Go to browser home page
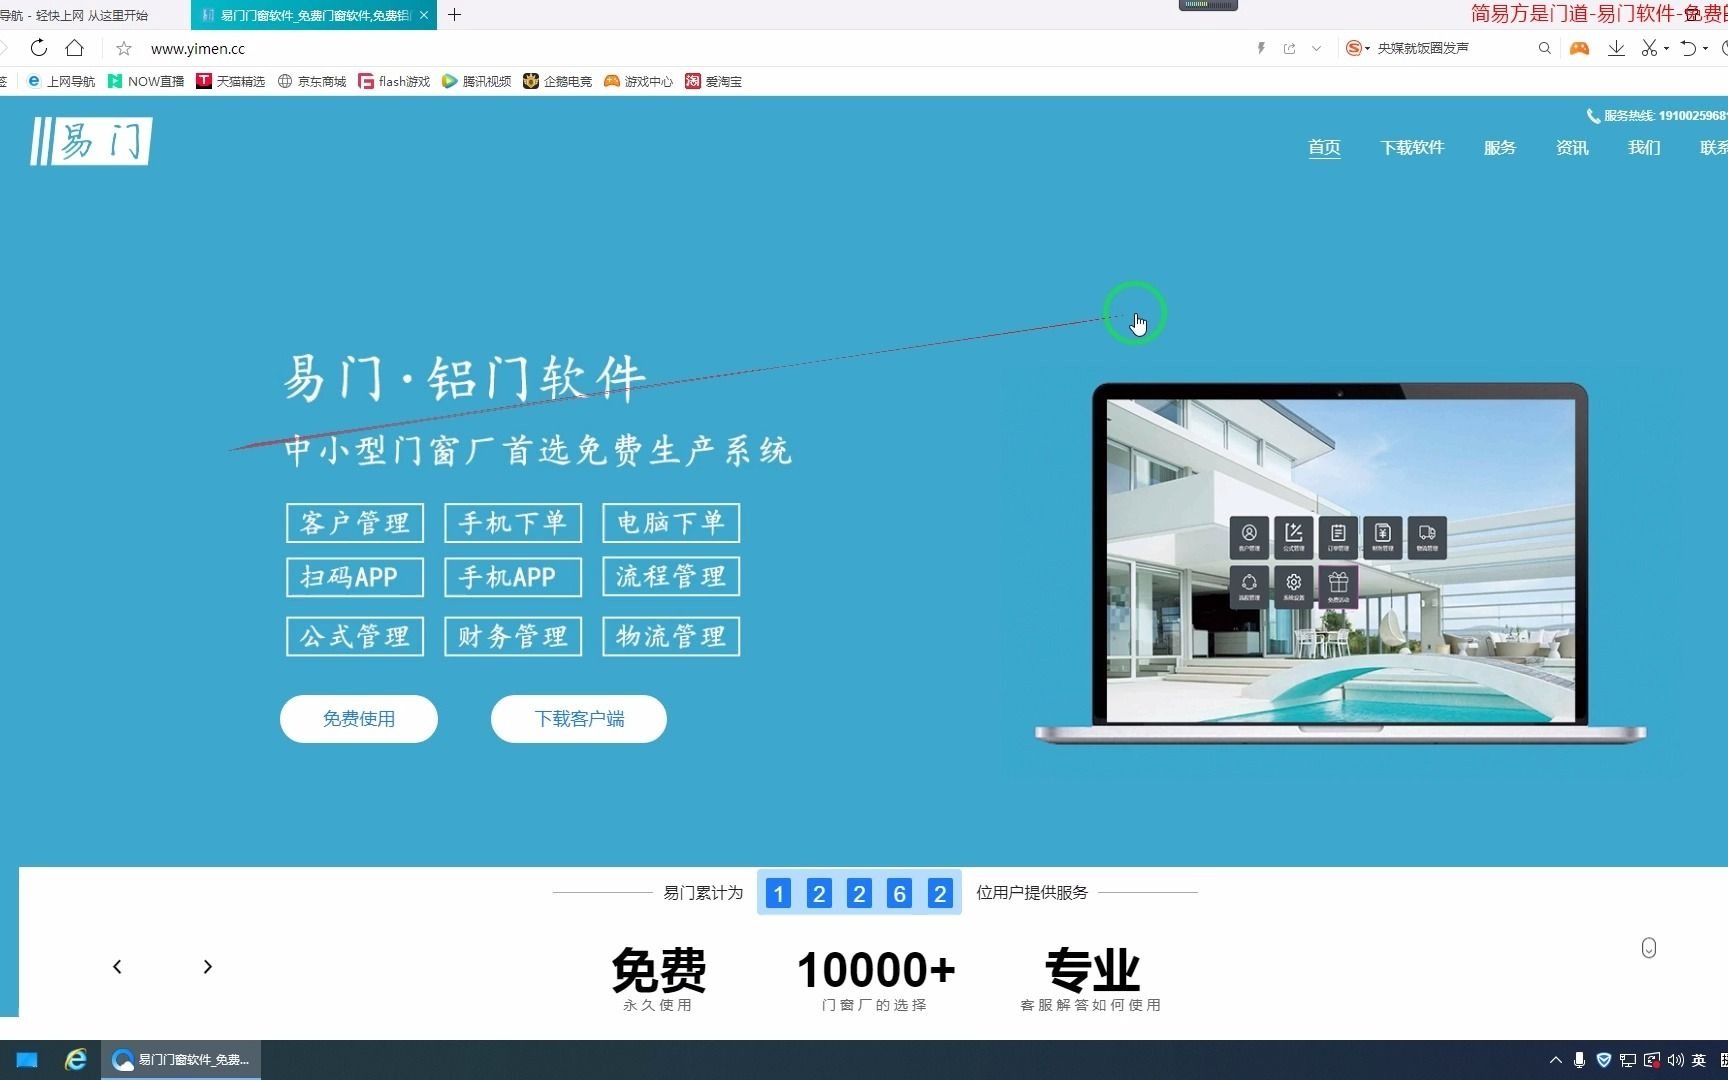Image resolution: width=1728 pixels, height=1080 pixels. pyautogui.click(x=74, y=47)
